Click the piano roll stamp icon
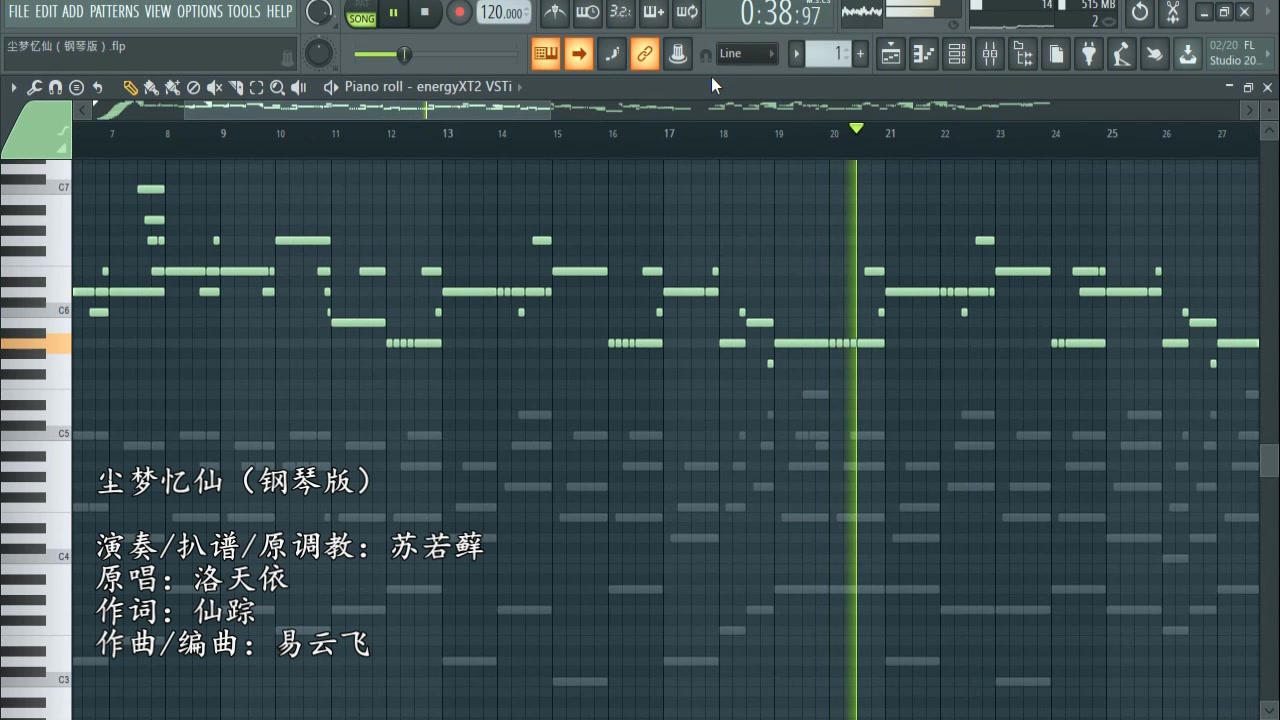 (76, 88)
